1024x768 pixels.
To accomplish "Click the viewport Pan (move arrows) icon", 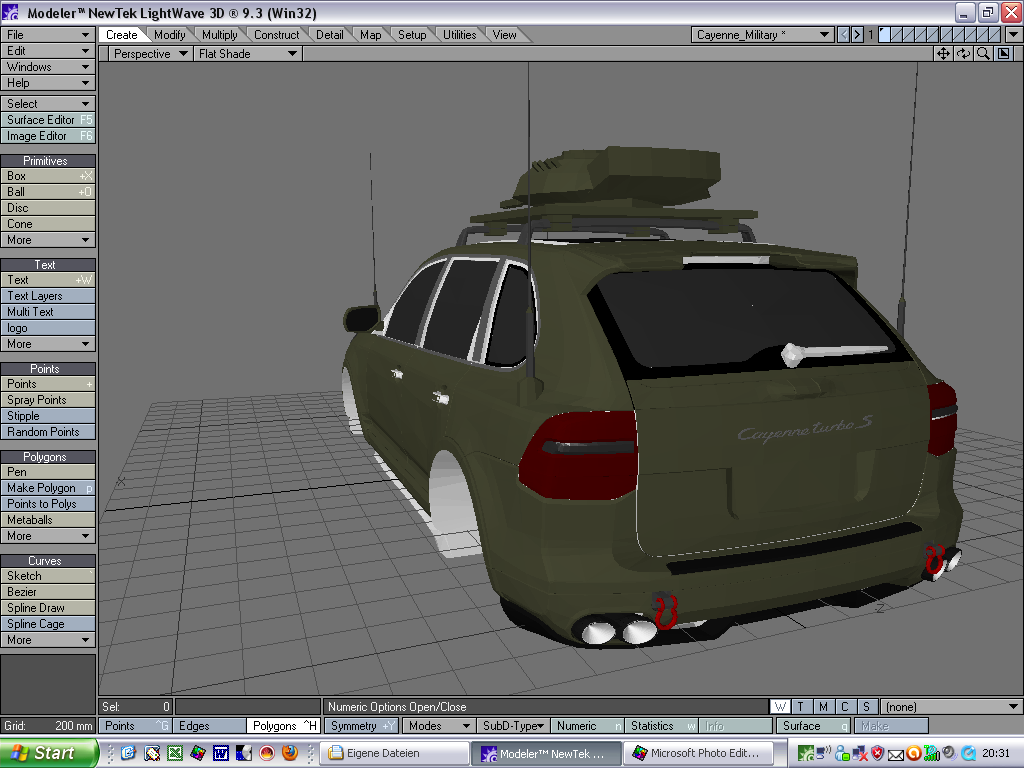I will point(943,54).
